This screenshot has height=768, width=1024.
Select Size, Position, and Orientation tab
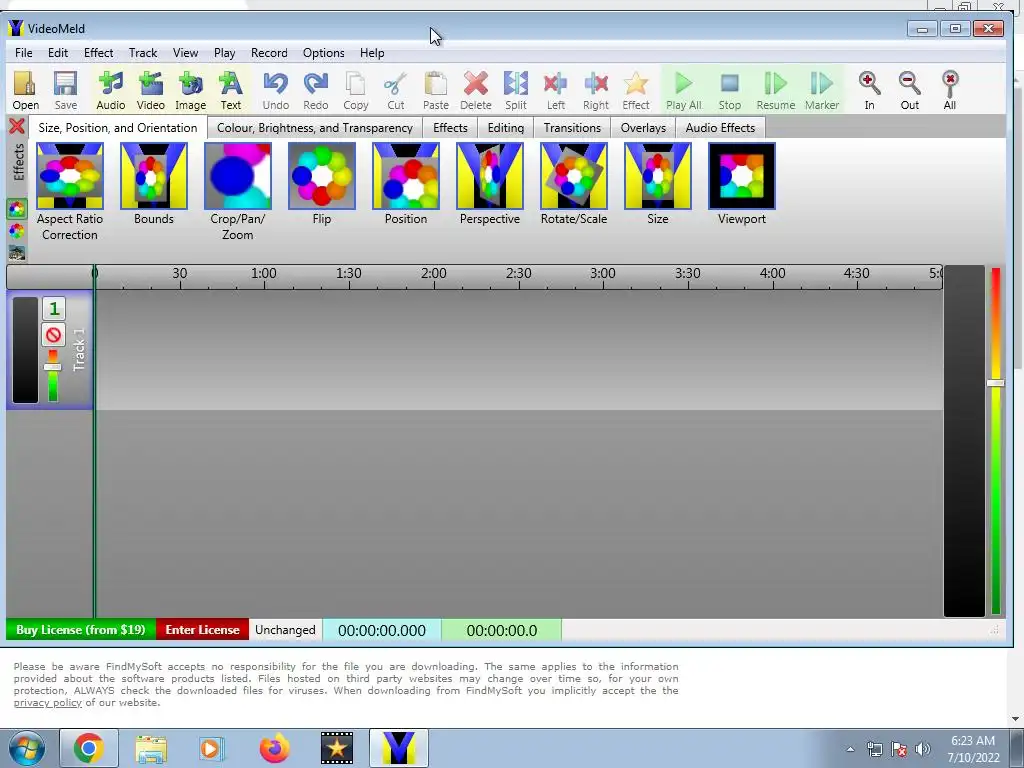[118, 127]
